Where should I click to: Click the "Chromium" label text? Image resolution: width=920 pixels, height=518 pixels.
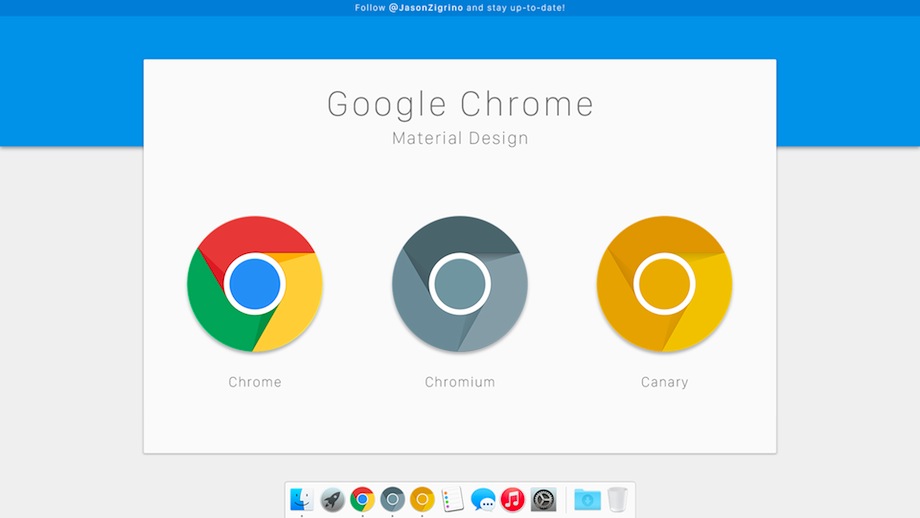[x=460, y=382]
